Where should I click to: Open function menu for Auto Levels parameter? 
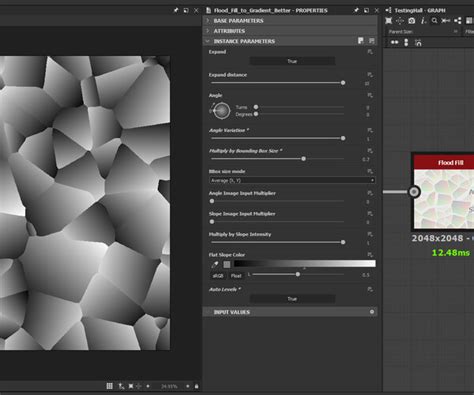pos(370,289)
